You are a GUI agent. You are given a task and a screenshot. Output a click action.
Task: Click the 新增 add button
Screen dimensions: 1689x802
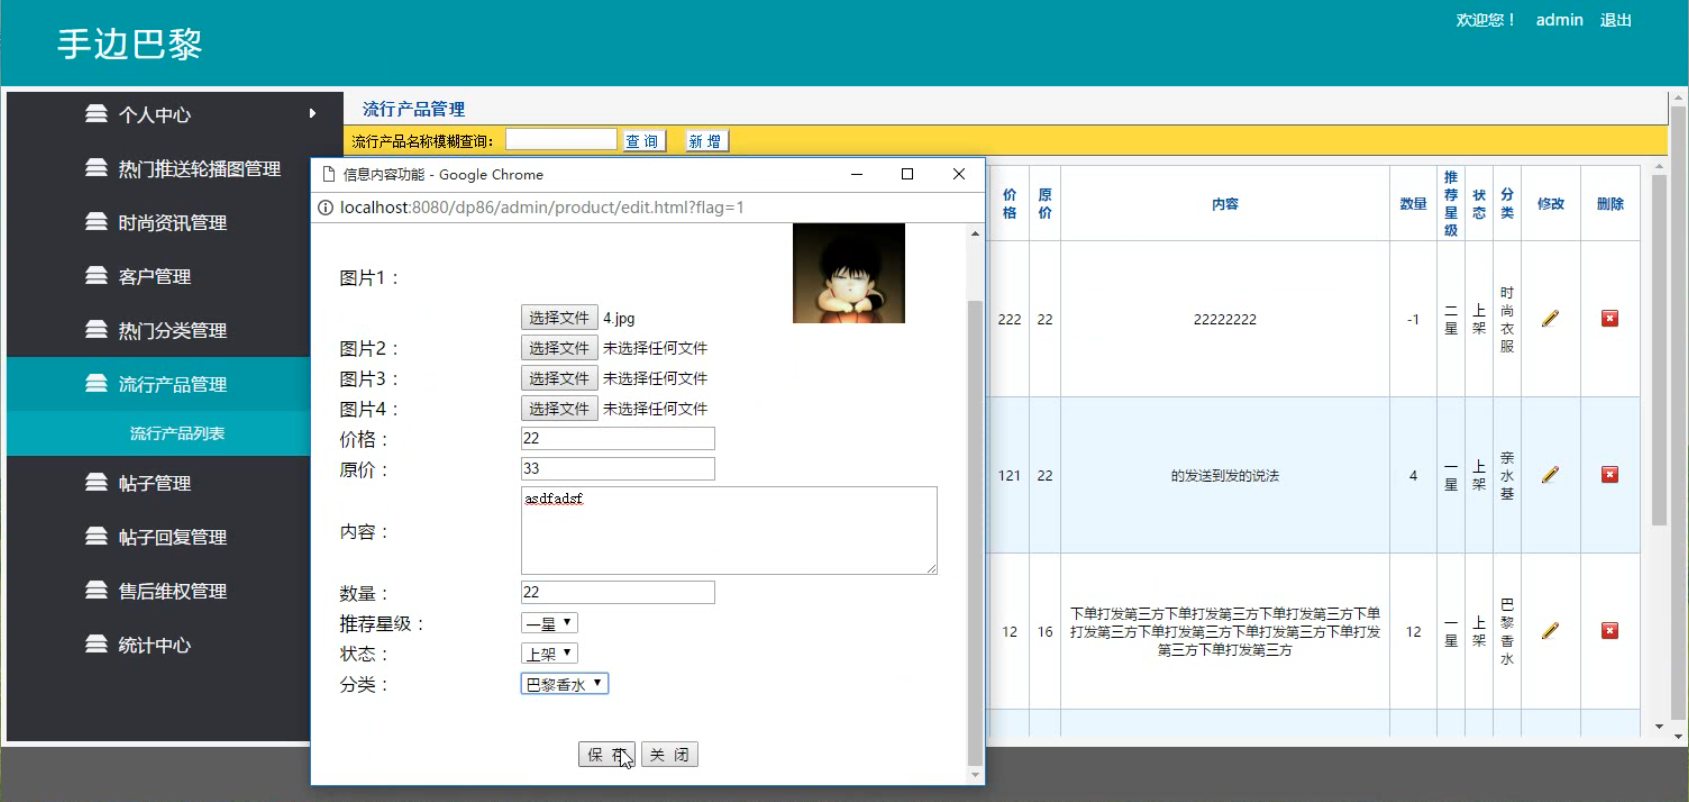pyautogui.click(x=705, y=141)
